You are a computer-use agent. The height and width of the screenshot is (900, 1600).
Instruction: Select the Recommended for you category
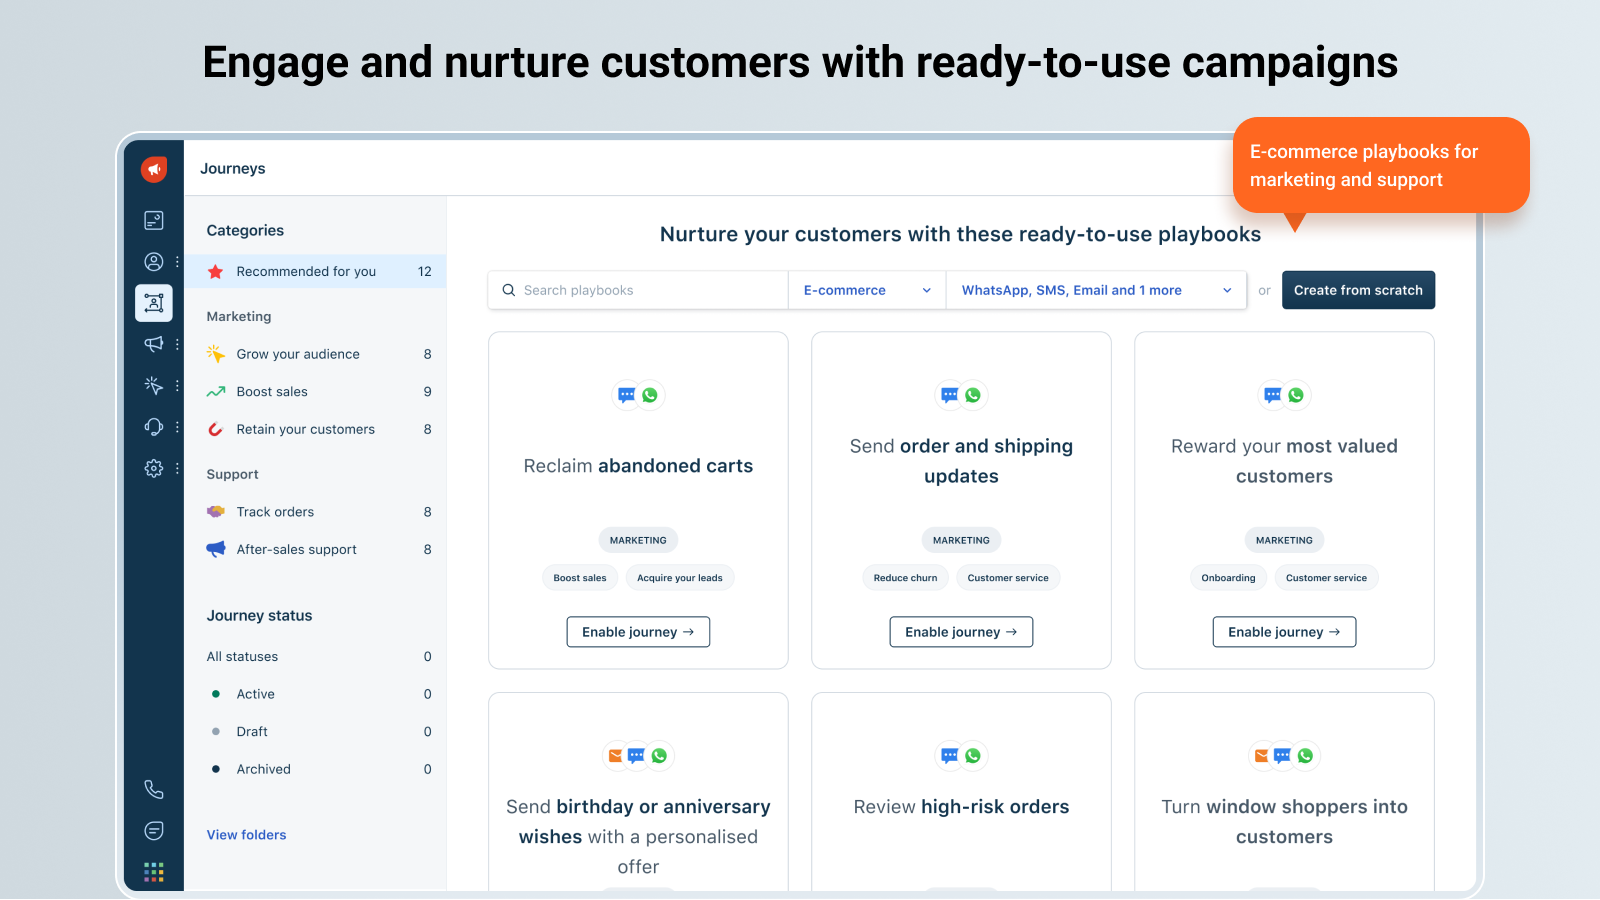point(306,271)
